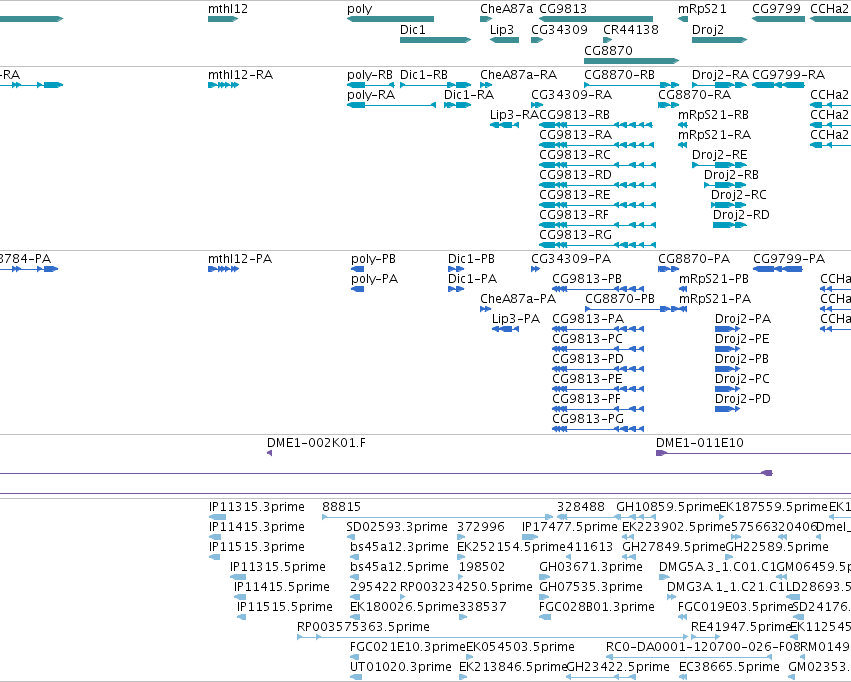851x682 pixels.
Task: Open the CG9799-RA transcript
Action: click(x=789, y=75)
